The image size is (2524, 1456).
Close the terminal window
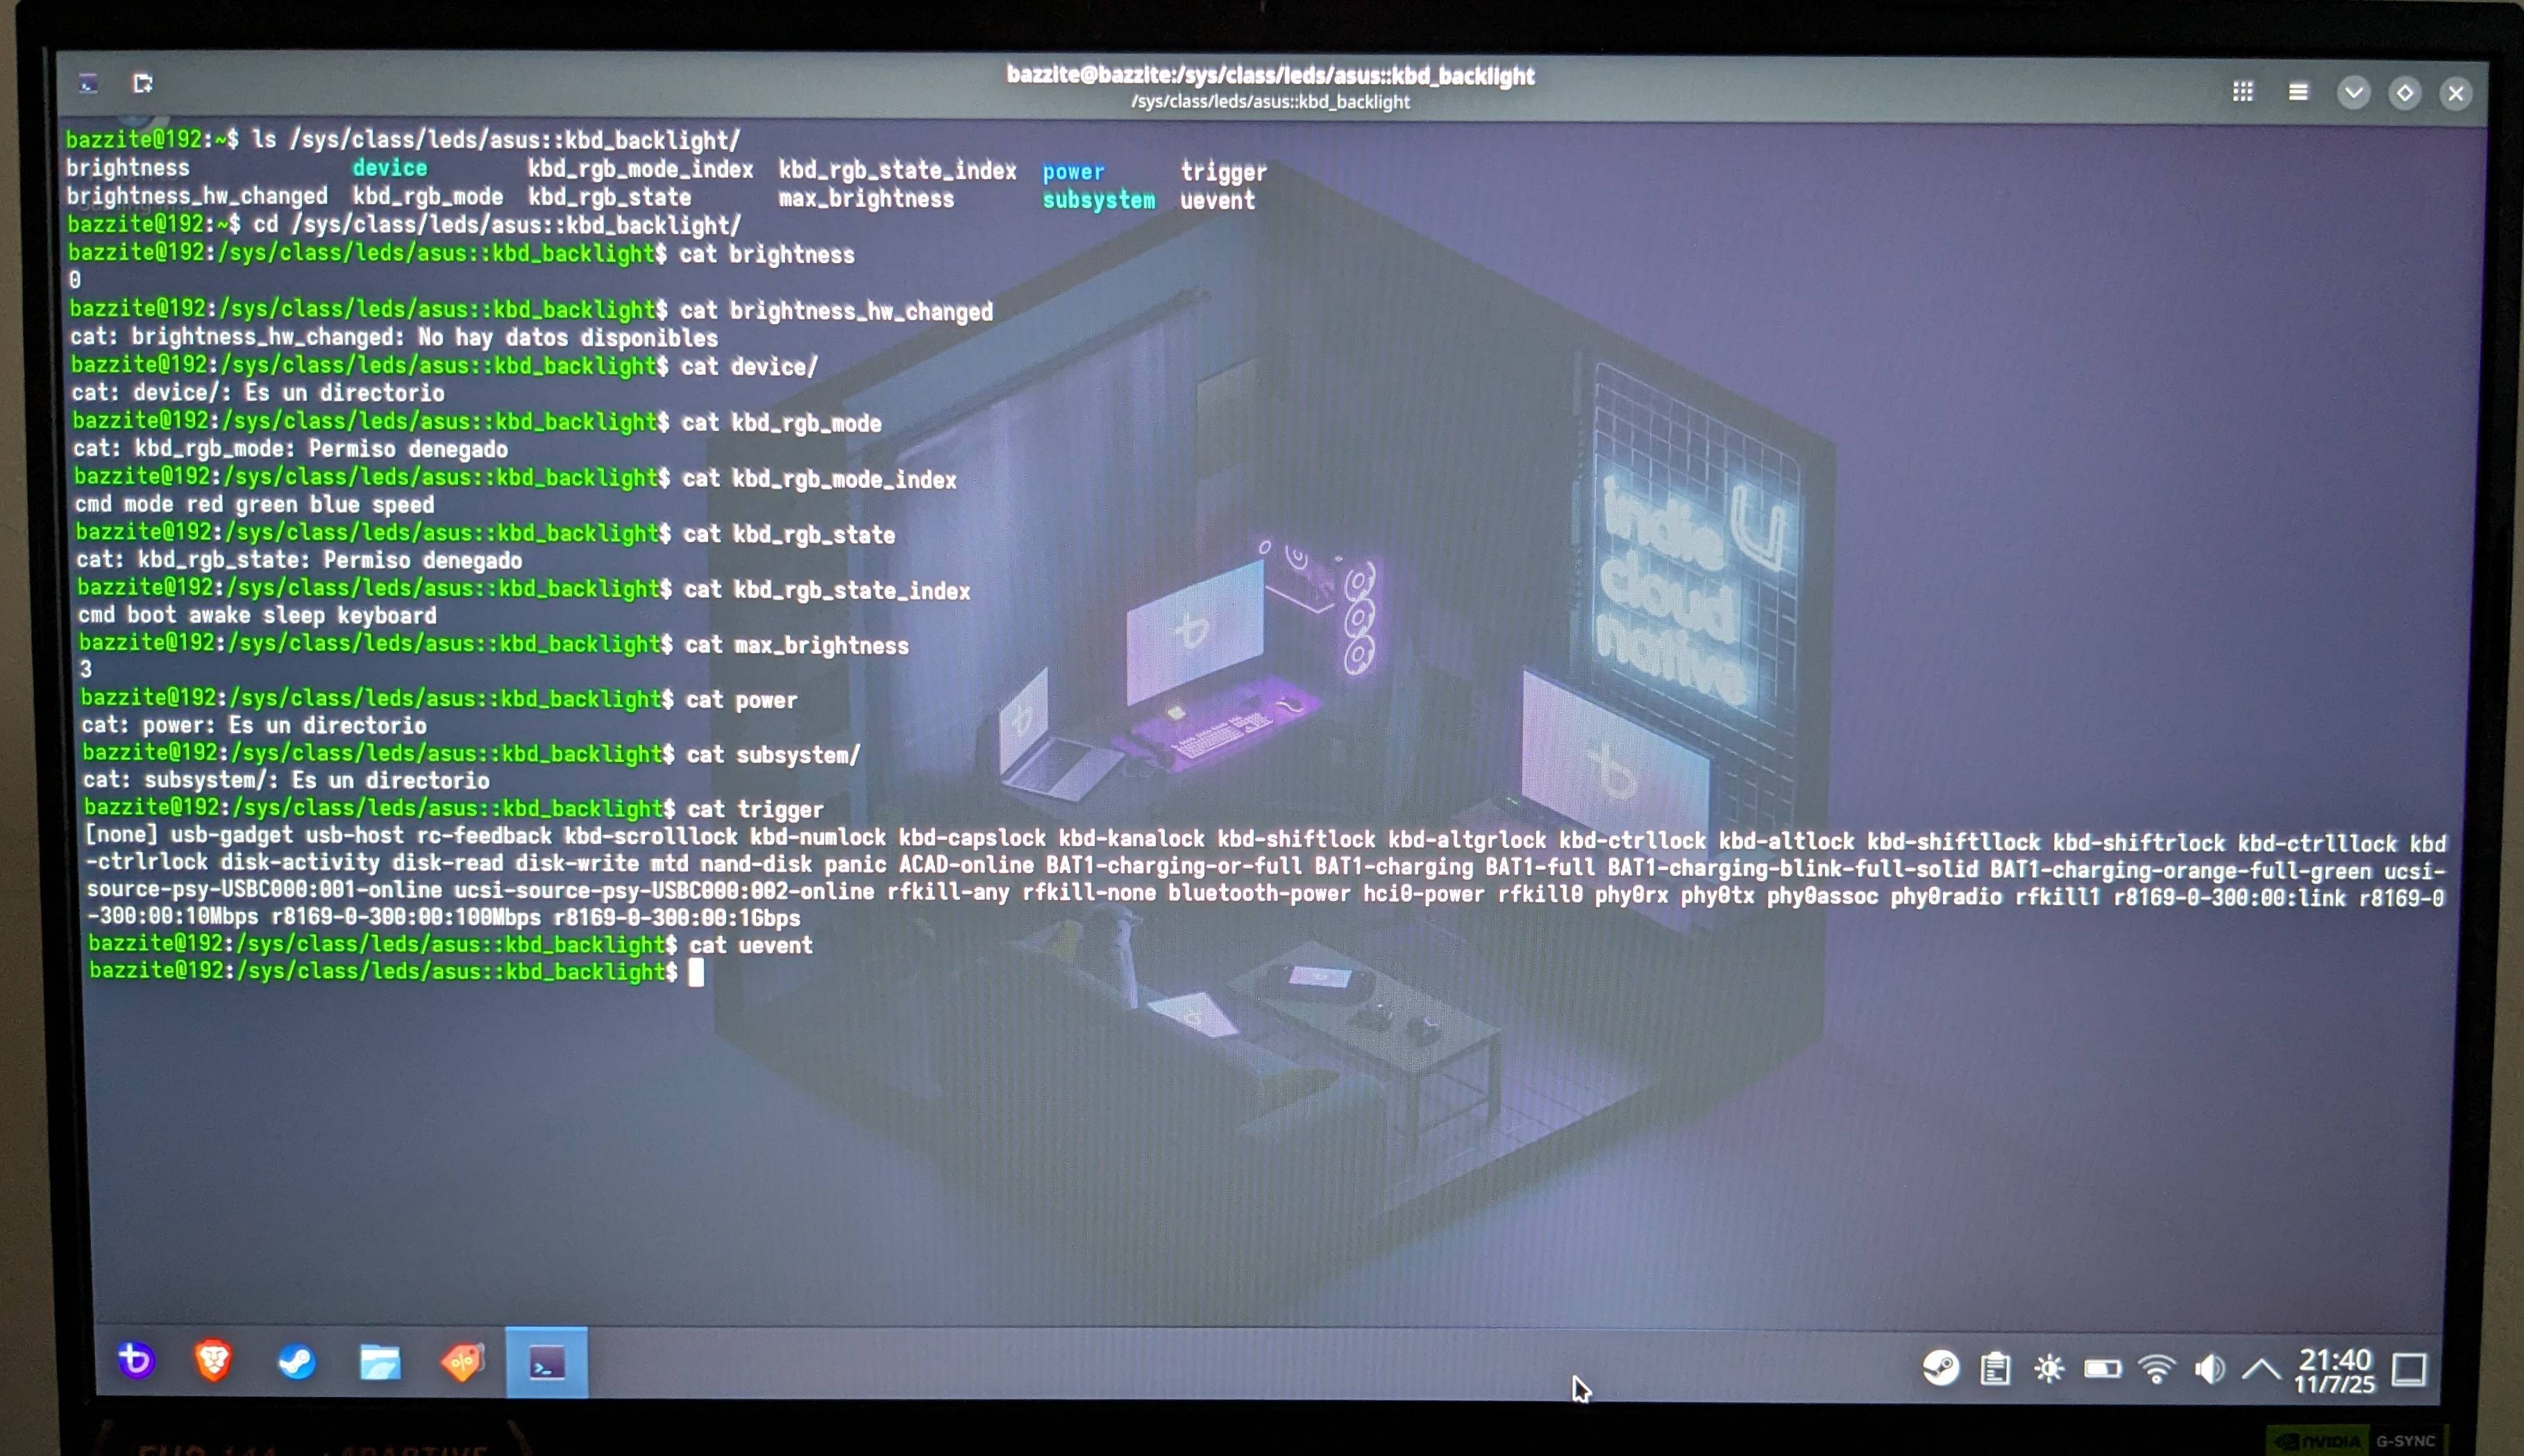click(x=2455, y=94)
